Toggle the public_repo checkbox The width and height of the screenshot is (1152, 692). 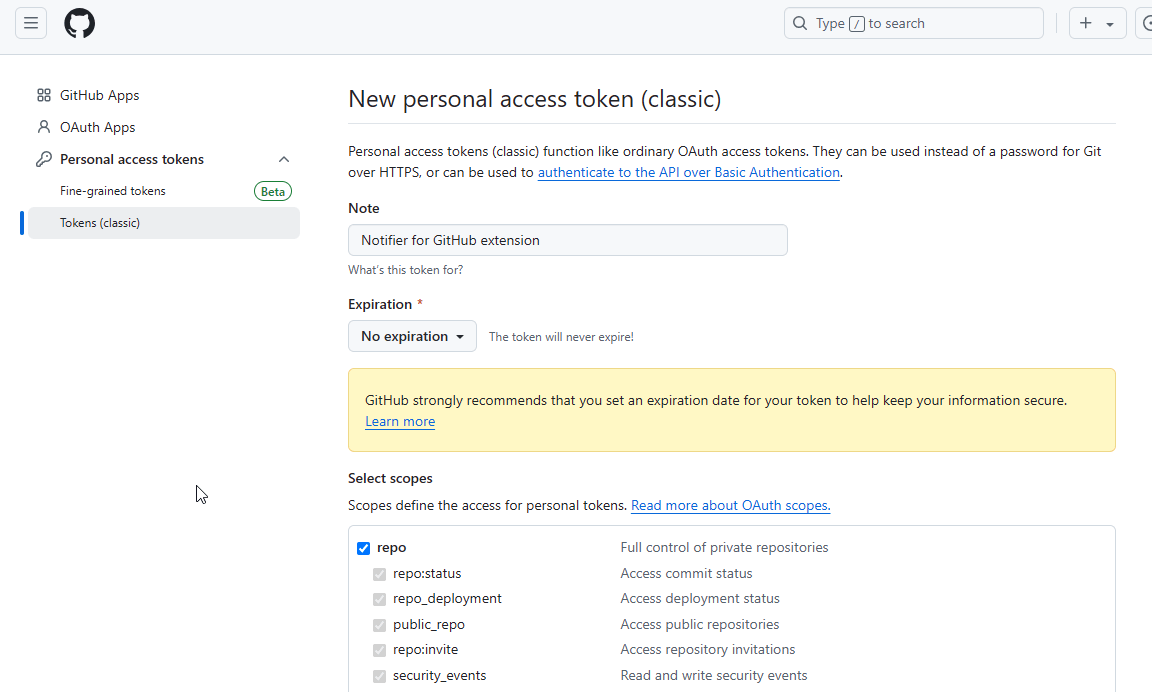coord(379,625)
